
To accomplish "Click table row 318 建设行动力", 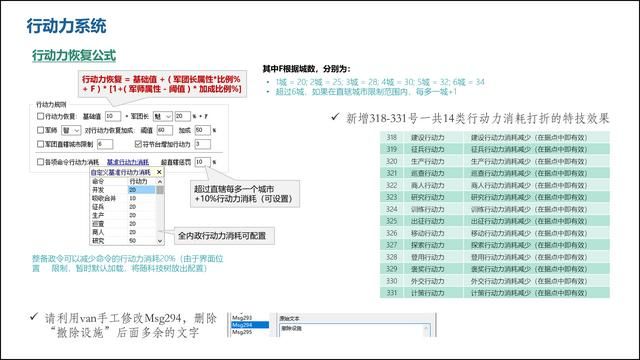I will [x=495, y=138].
